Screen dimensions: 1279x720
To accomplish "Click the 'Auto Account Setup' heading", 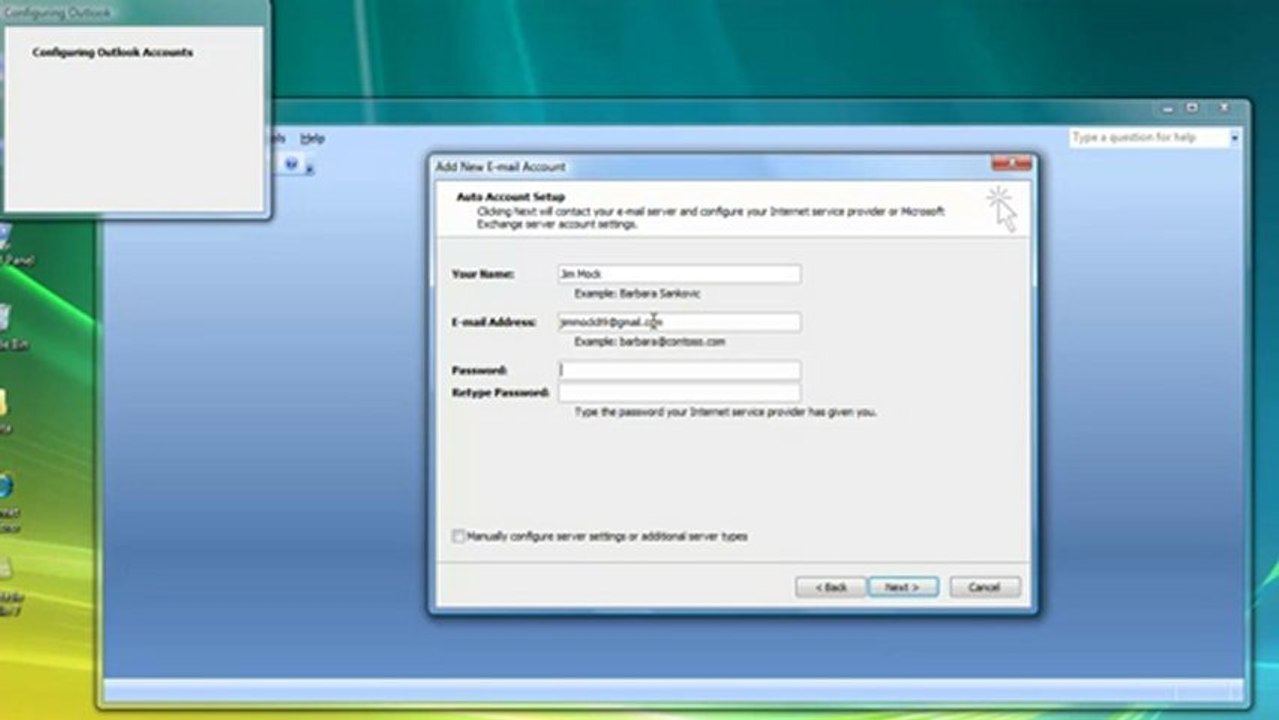I will coord(510,197).
